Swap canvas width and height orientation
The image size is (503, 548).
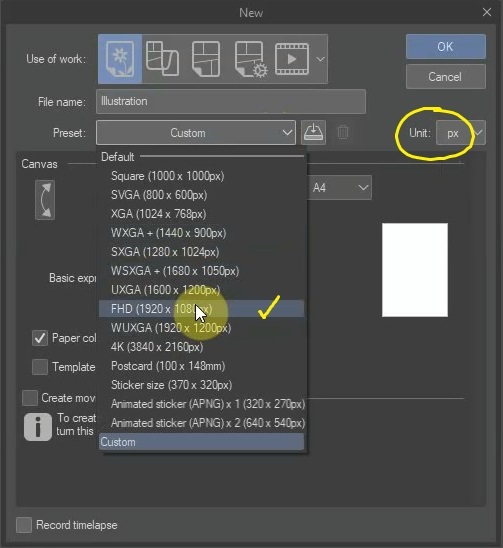point(45,200)
